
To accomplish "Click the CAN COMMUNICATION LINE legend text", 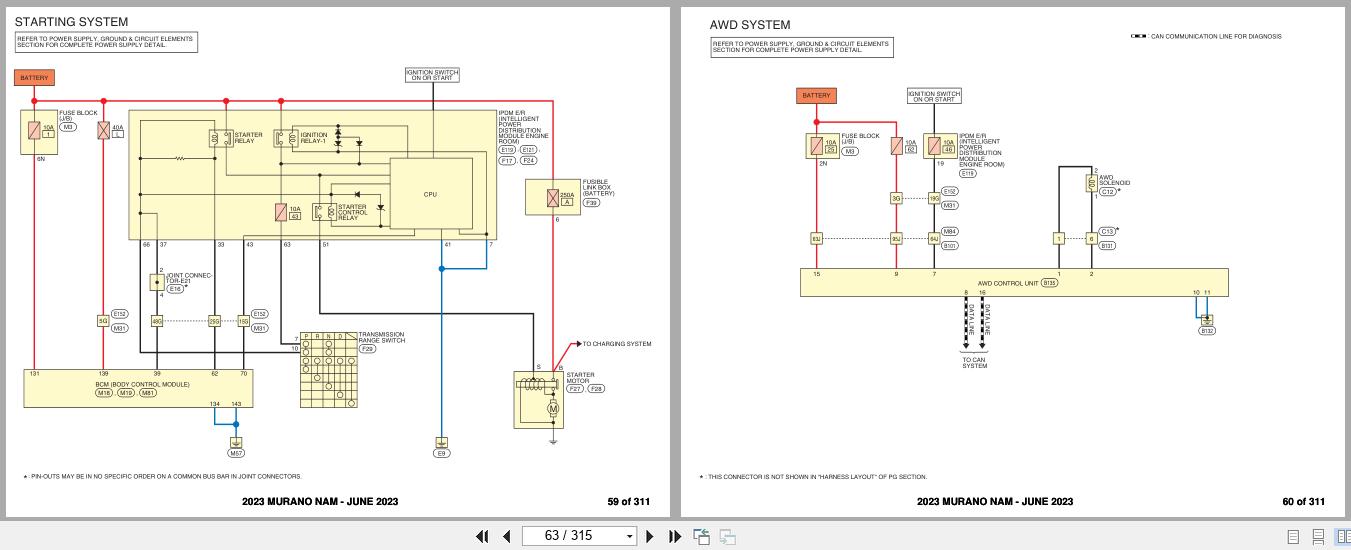I will coord(1217,37).
